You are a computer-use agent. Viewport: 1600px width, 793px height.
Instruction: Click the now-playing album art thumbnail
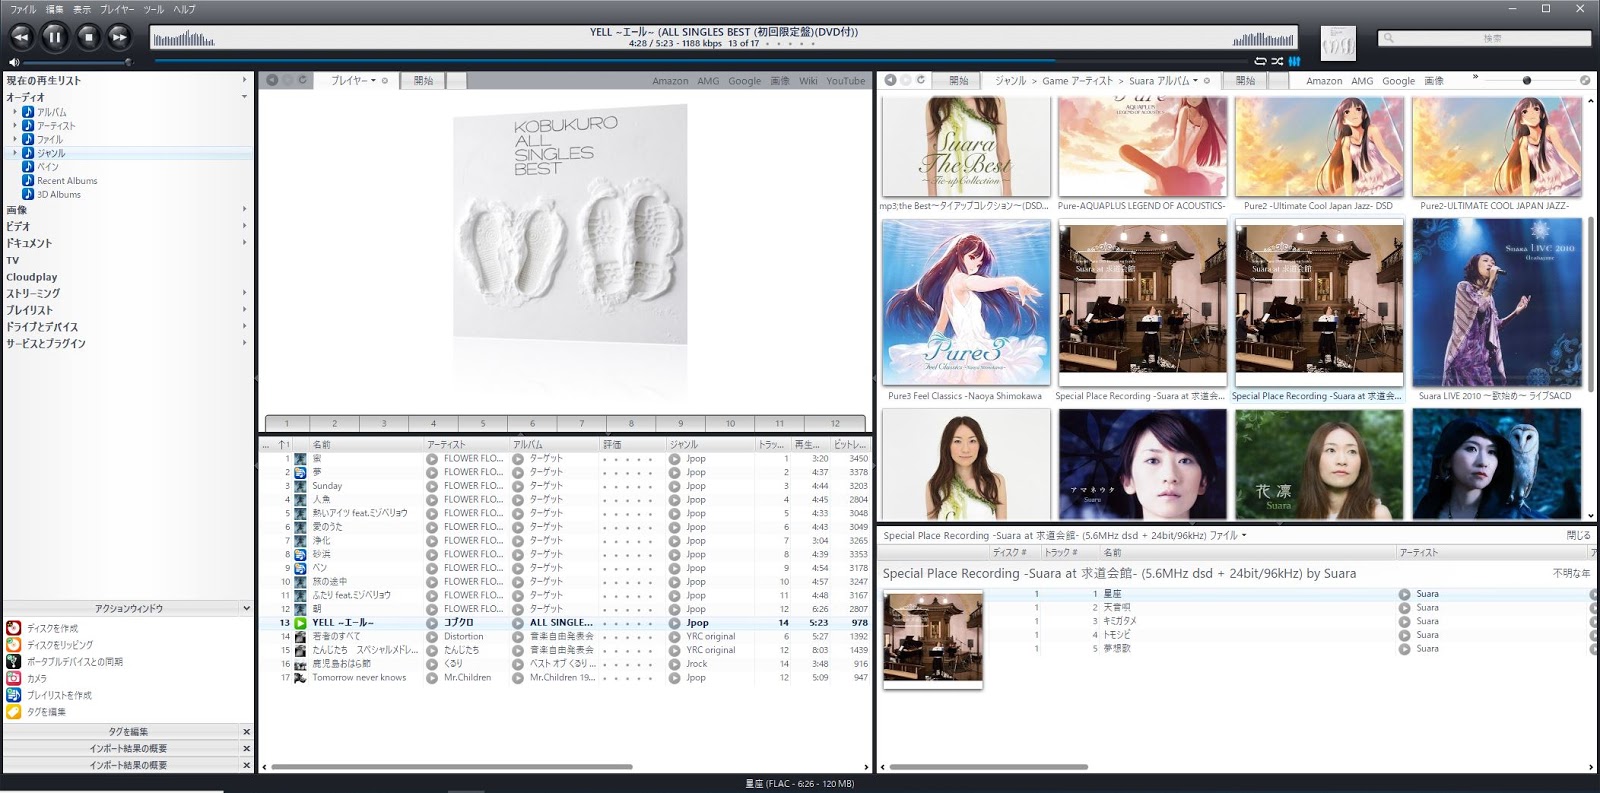[x=1338, y=44]
